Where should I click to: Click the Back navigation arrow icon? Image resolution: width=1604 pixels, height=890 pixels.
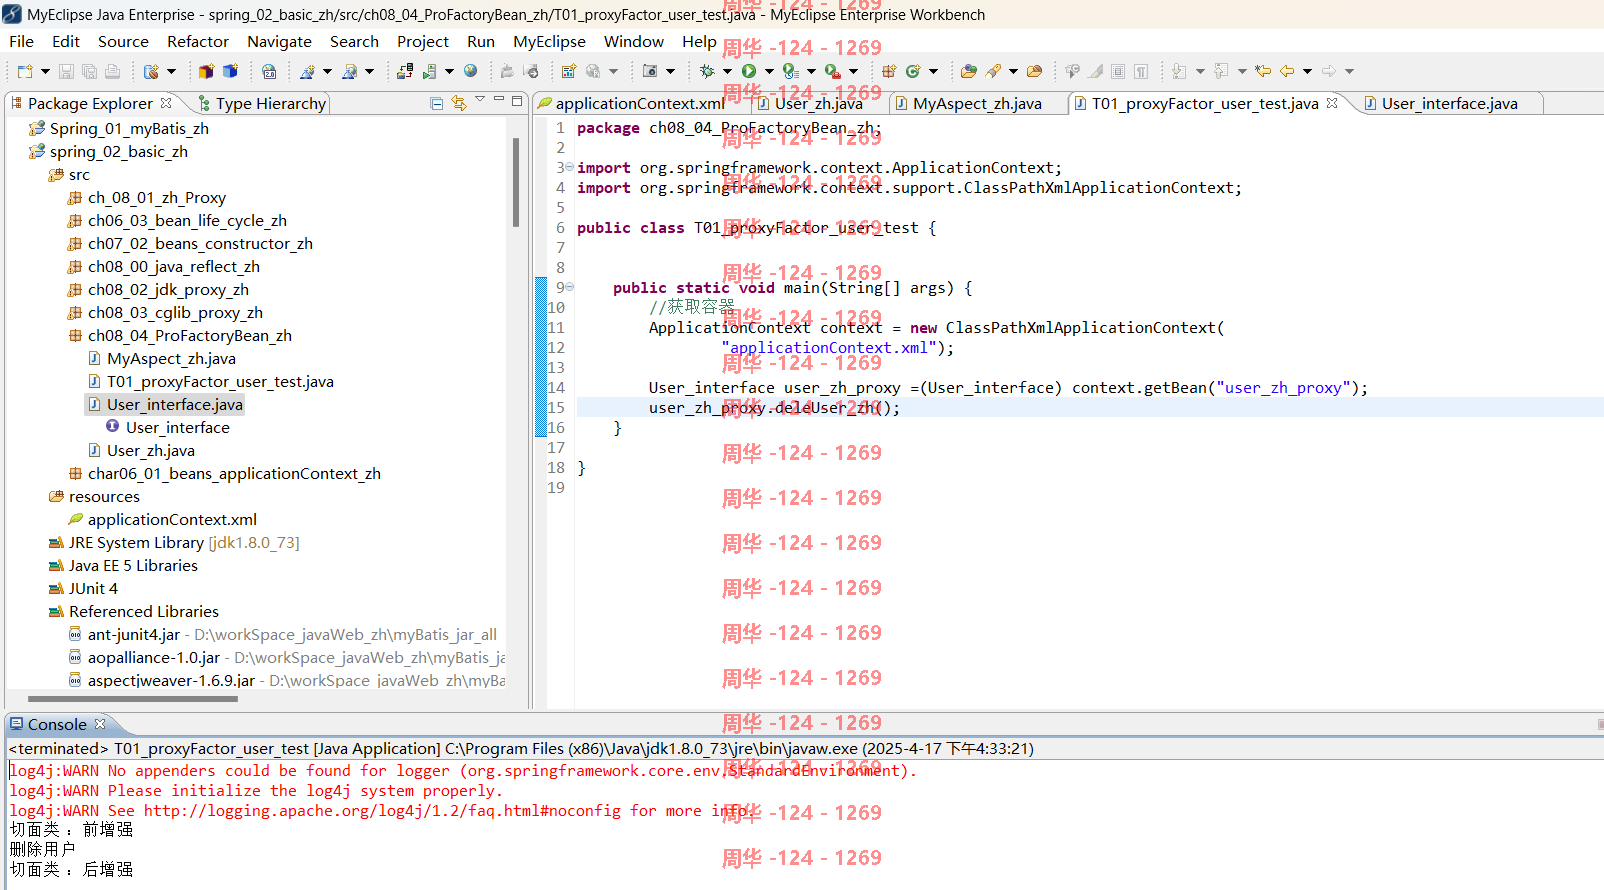click(x=1287, y=71)
